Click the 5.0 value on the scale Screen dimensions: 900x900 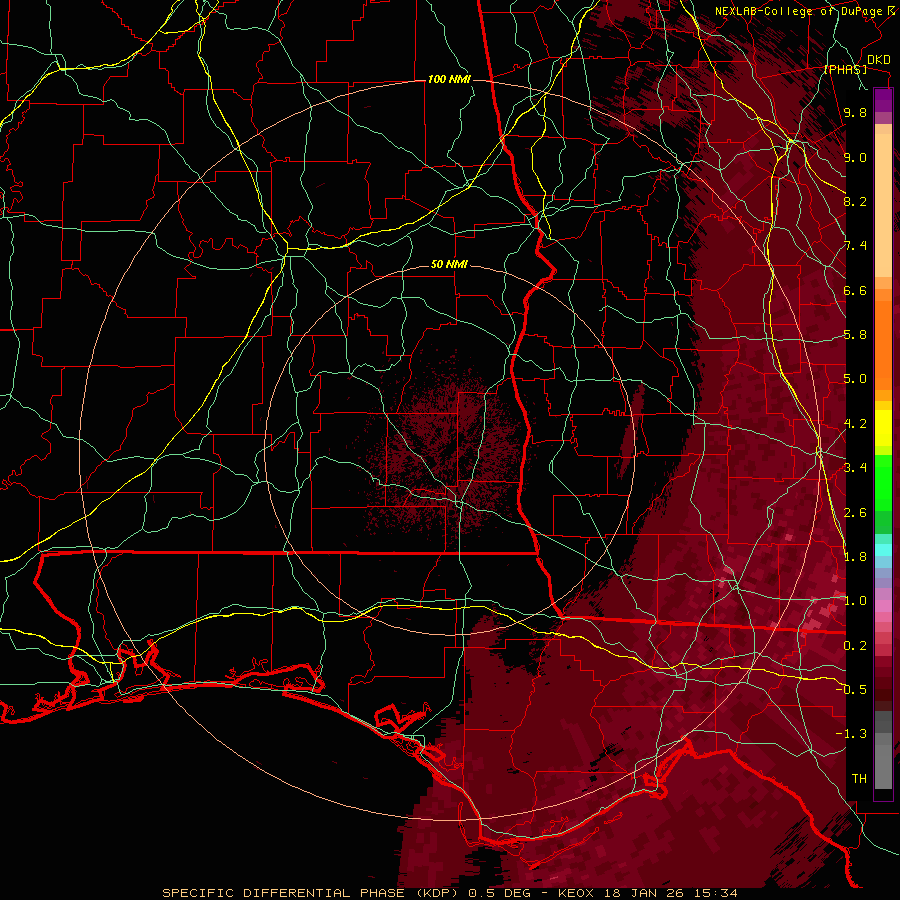[x=855, y=379]
